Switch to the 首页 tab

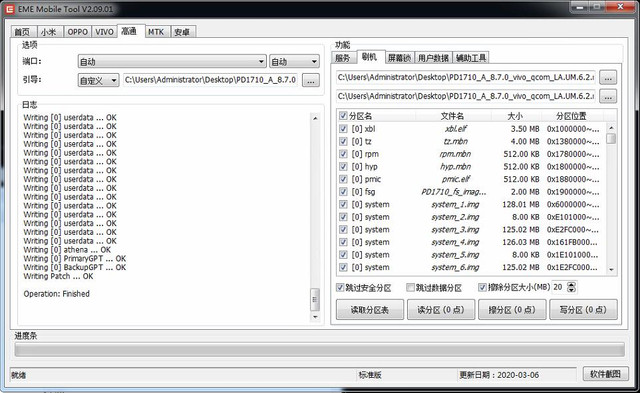coord(23,32)
